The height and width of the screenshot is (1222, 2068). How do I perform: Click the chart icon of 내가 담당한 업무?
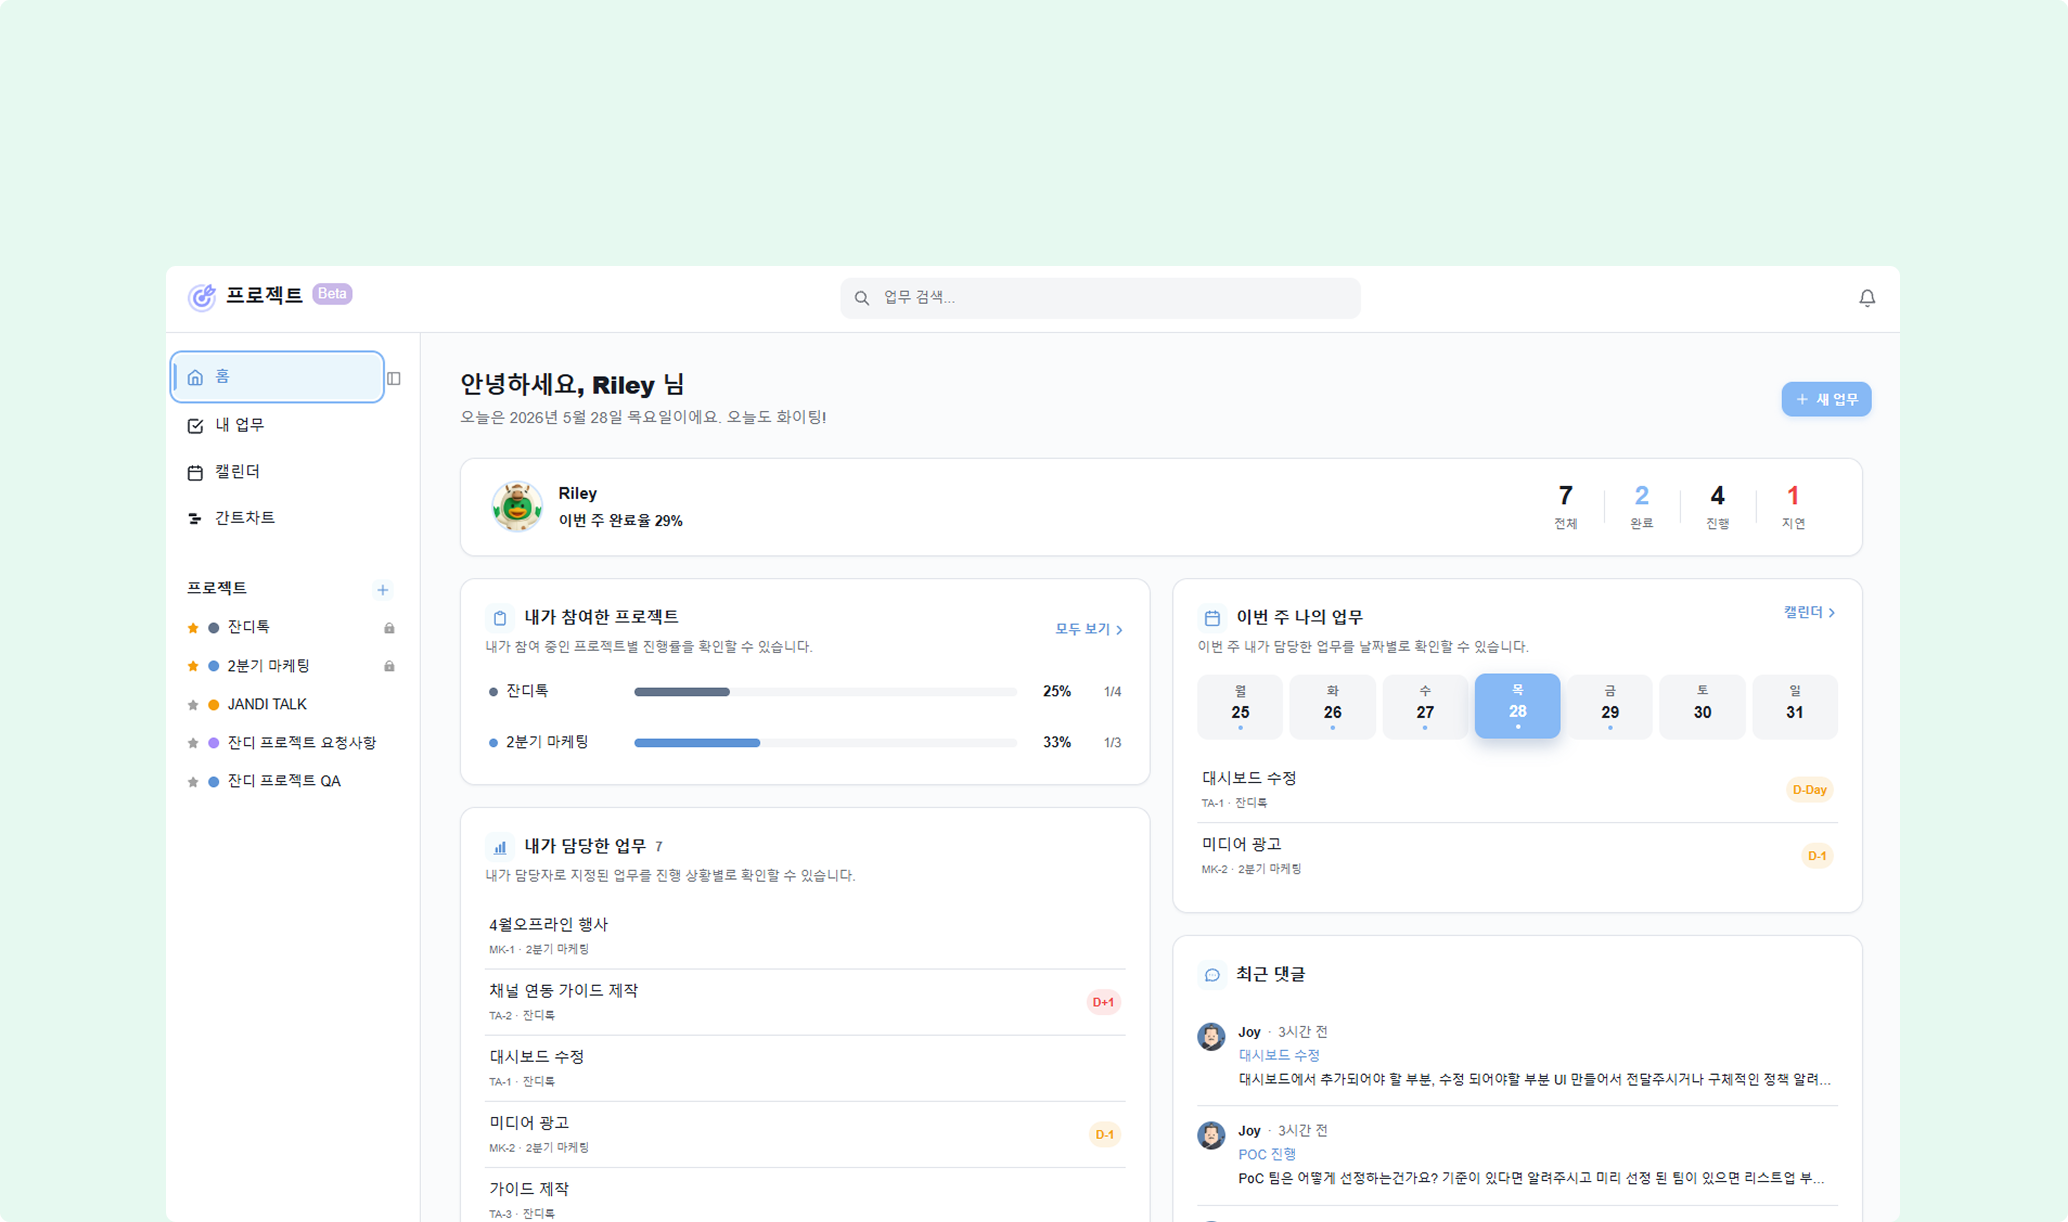(500, 847)
